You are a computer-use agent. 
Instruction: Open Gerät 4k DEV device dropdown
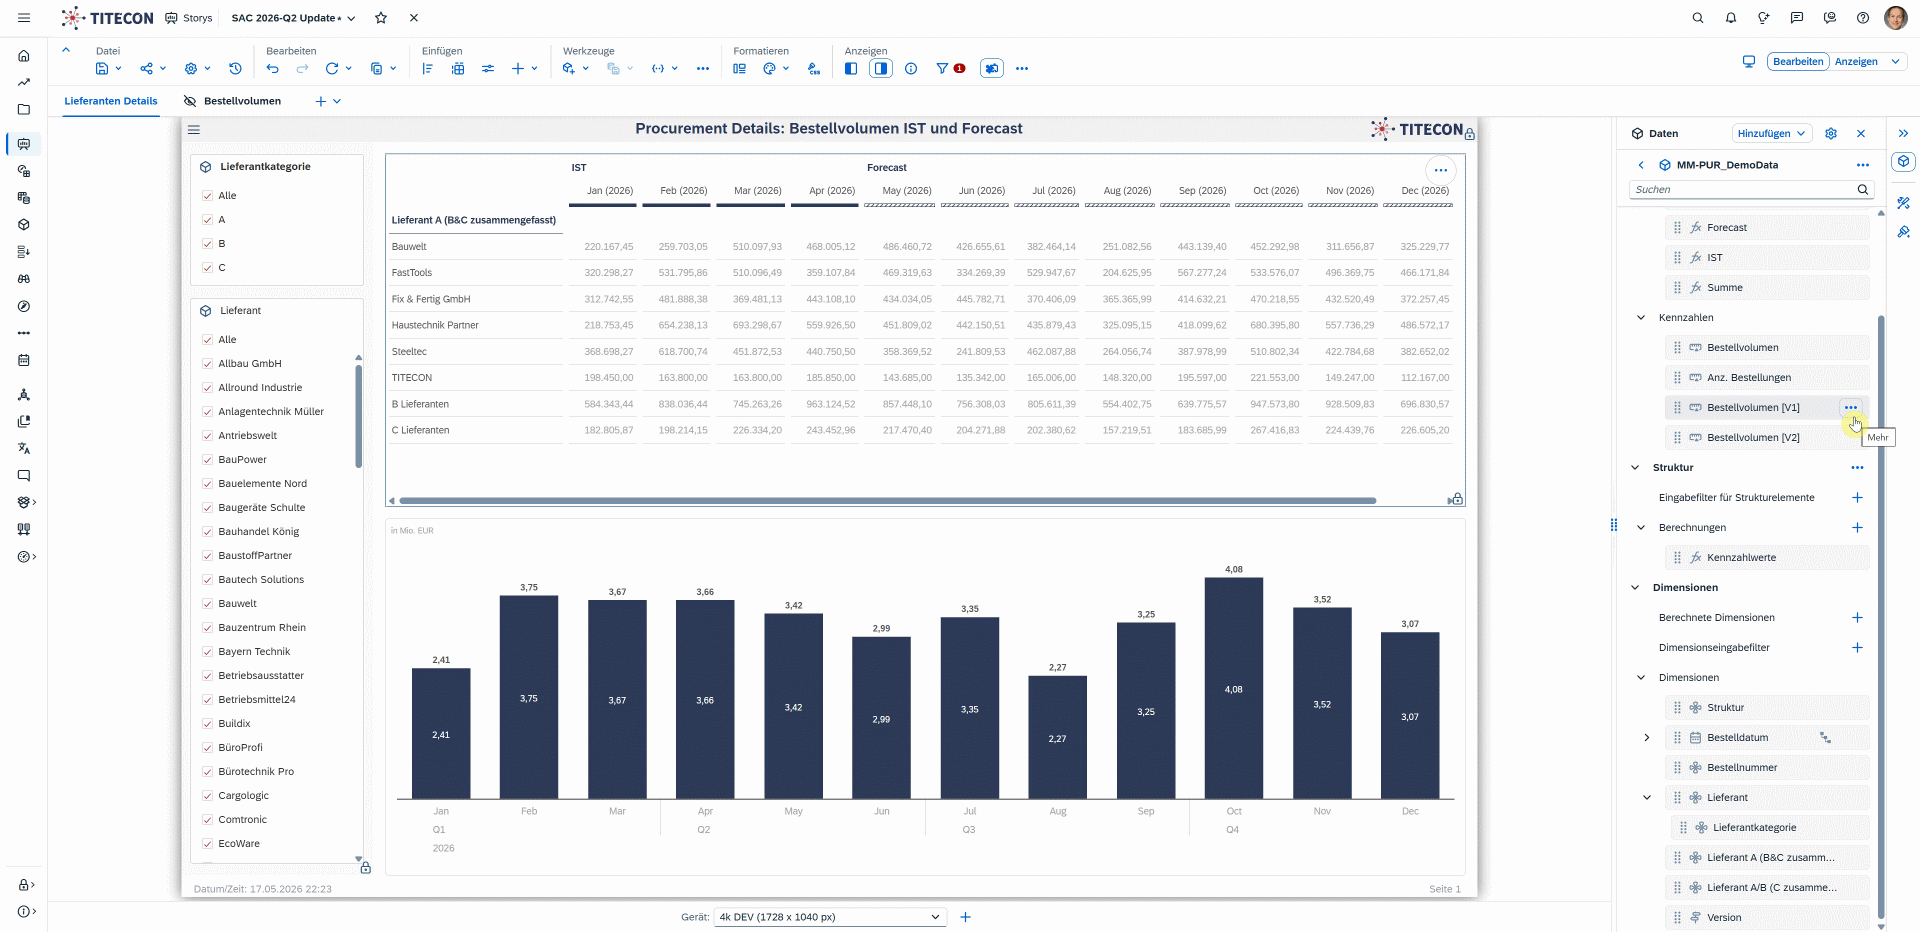point(830,917)
